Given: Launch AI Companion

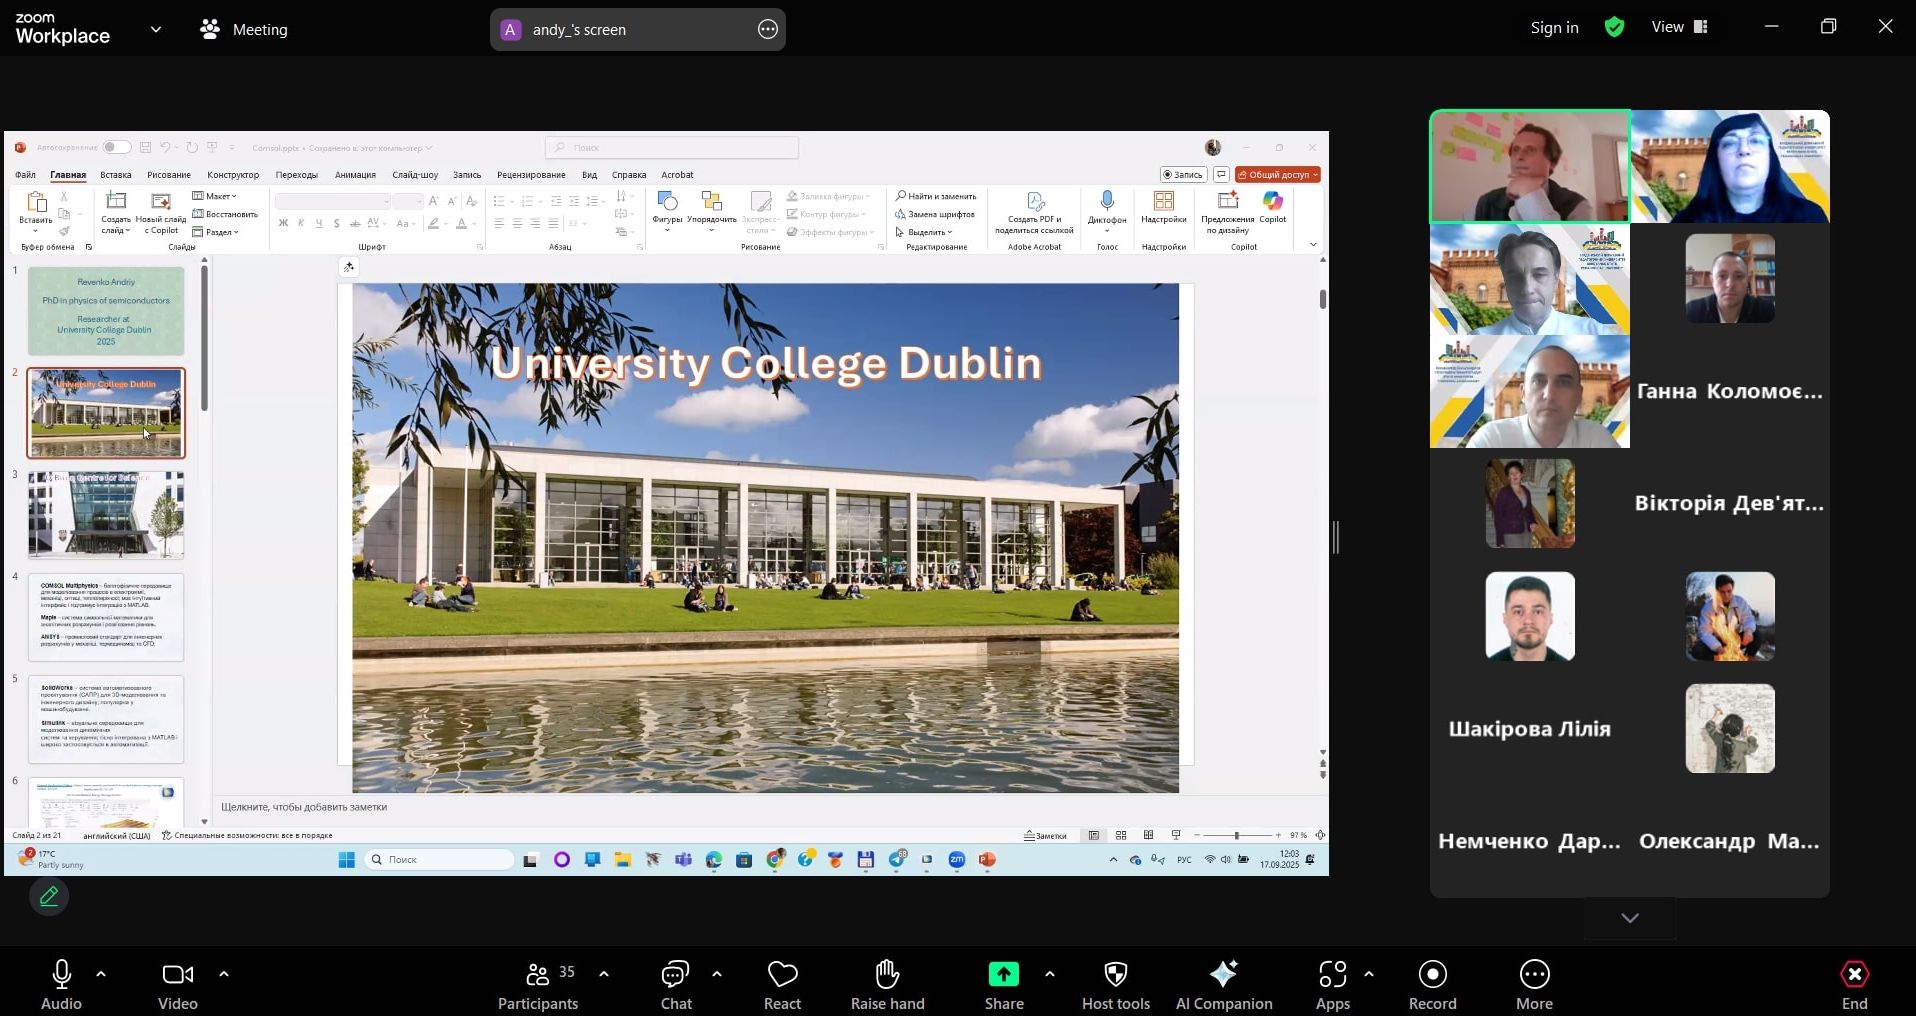Looking at the screenshot, I should click(1224, 984).
